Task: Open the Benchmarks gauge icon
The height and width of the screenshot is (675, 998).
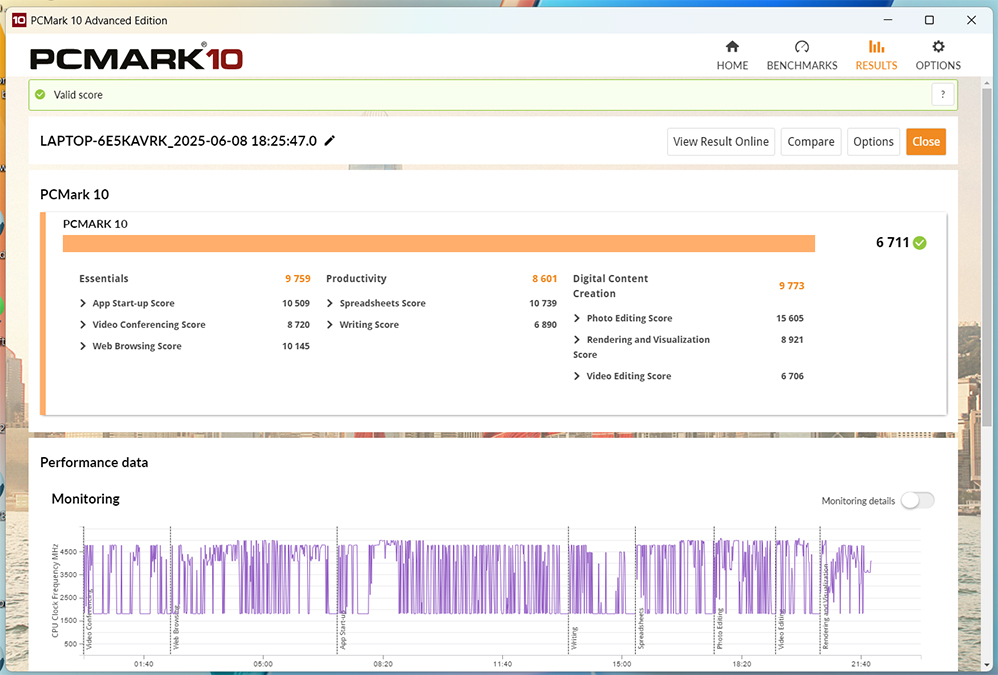Action: click(x=801, y=46)
